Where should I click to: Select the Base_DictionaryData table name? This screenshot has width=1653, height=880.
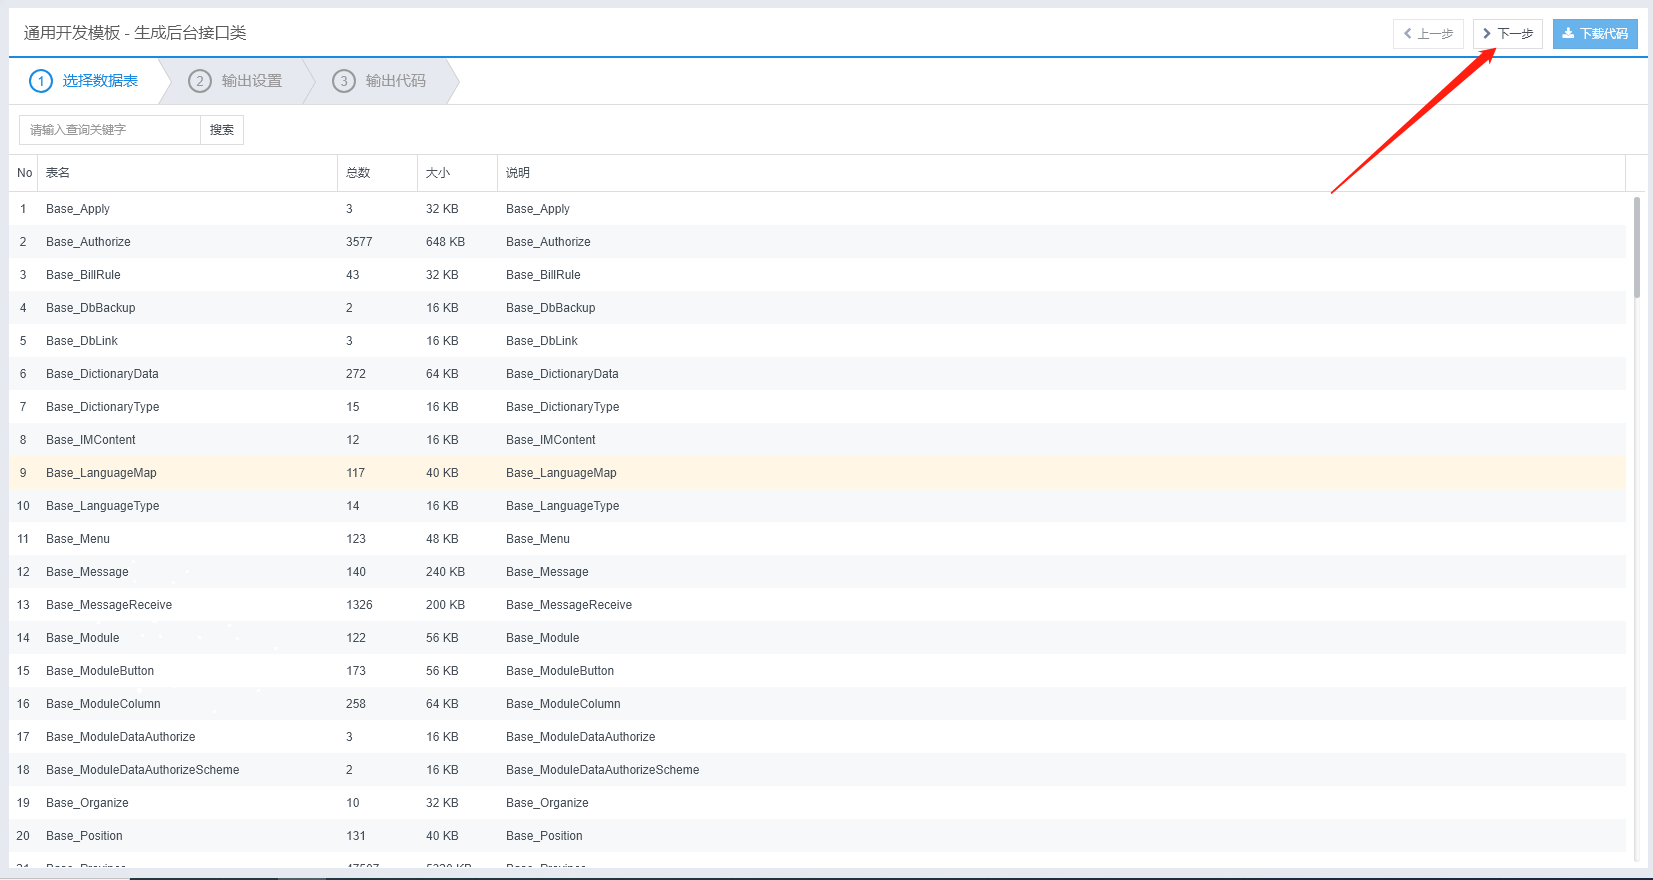(102, 374)
